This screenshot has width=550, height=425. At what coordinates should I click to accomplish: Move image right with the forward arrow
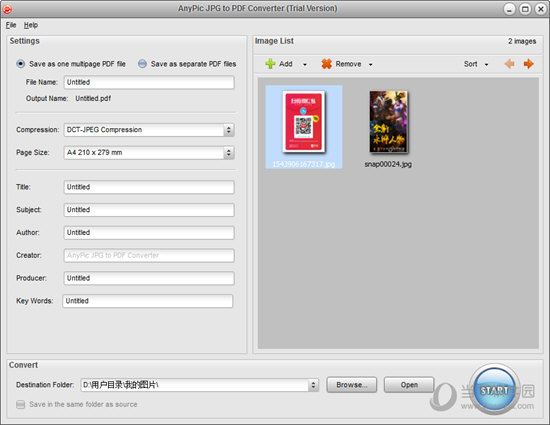tap(528, 64)
